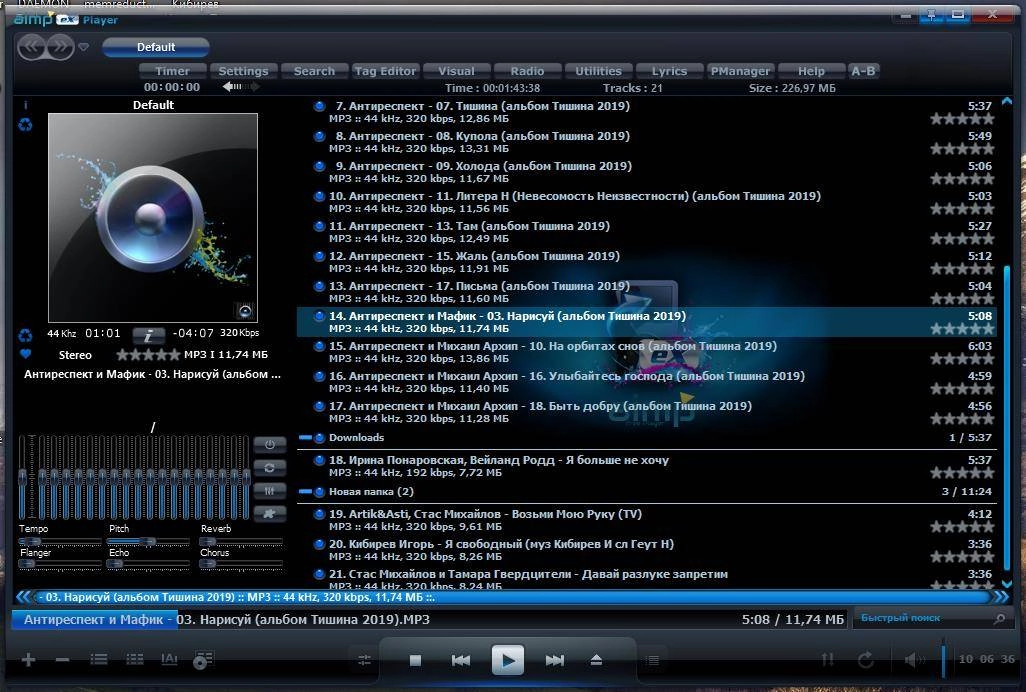Select track 20 Кибирев Игорь - Я свободный

coord(646,550)
